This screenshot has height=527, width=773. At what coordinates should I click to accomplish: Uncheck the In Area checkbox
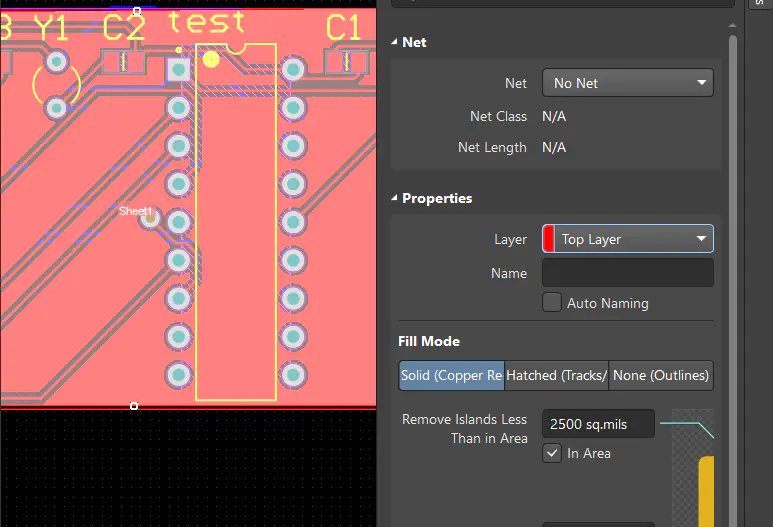(x=552, y=453)
